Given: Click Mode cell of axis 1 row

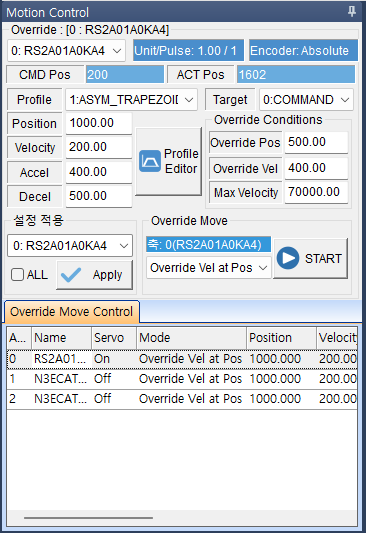Looking at the screenshot, I should point(191,379).
